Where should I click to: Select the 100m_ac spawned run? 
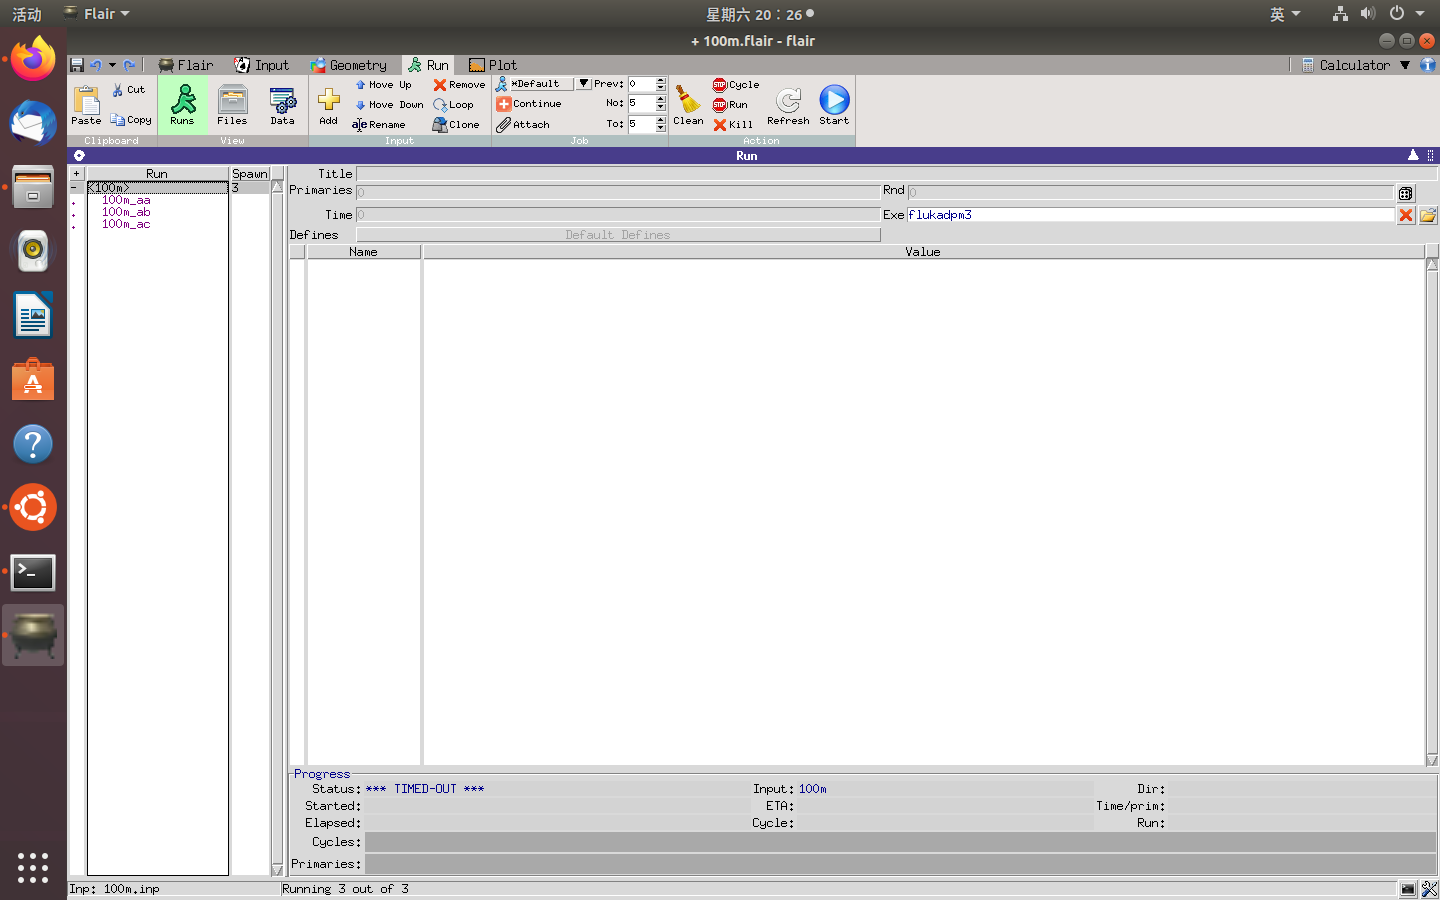click(x=126, y=224)
